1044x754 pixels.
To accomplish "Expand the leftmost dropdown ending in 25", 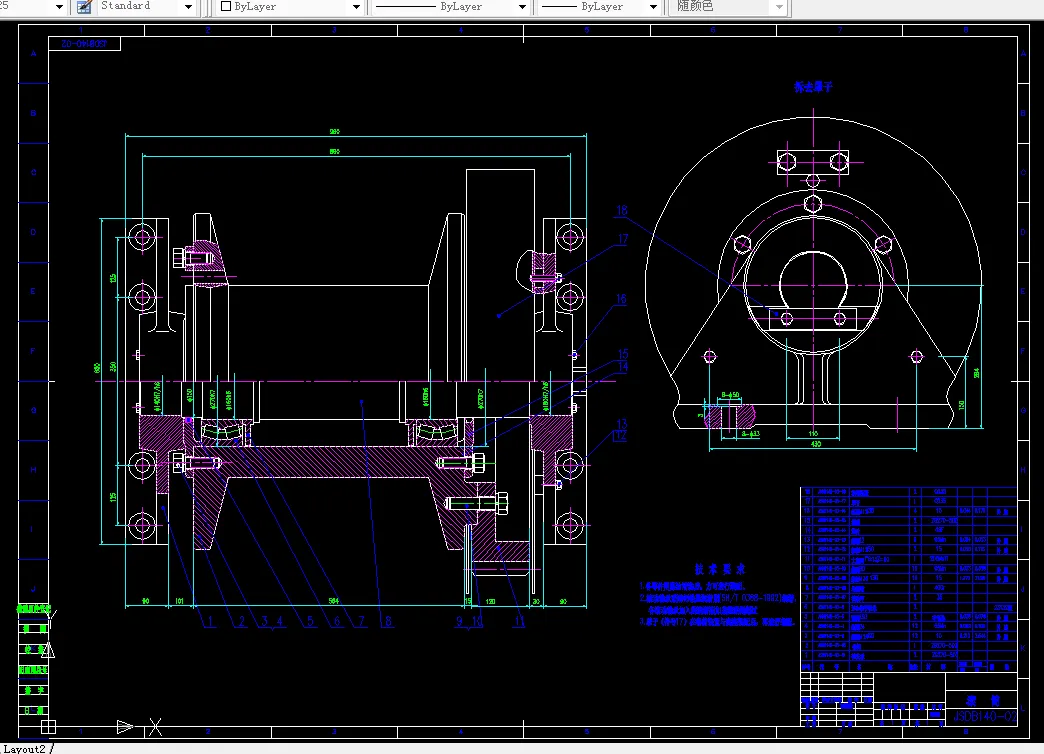I will pos(33,7).
